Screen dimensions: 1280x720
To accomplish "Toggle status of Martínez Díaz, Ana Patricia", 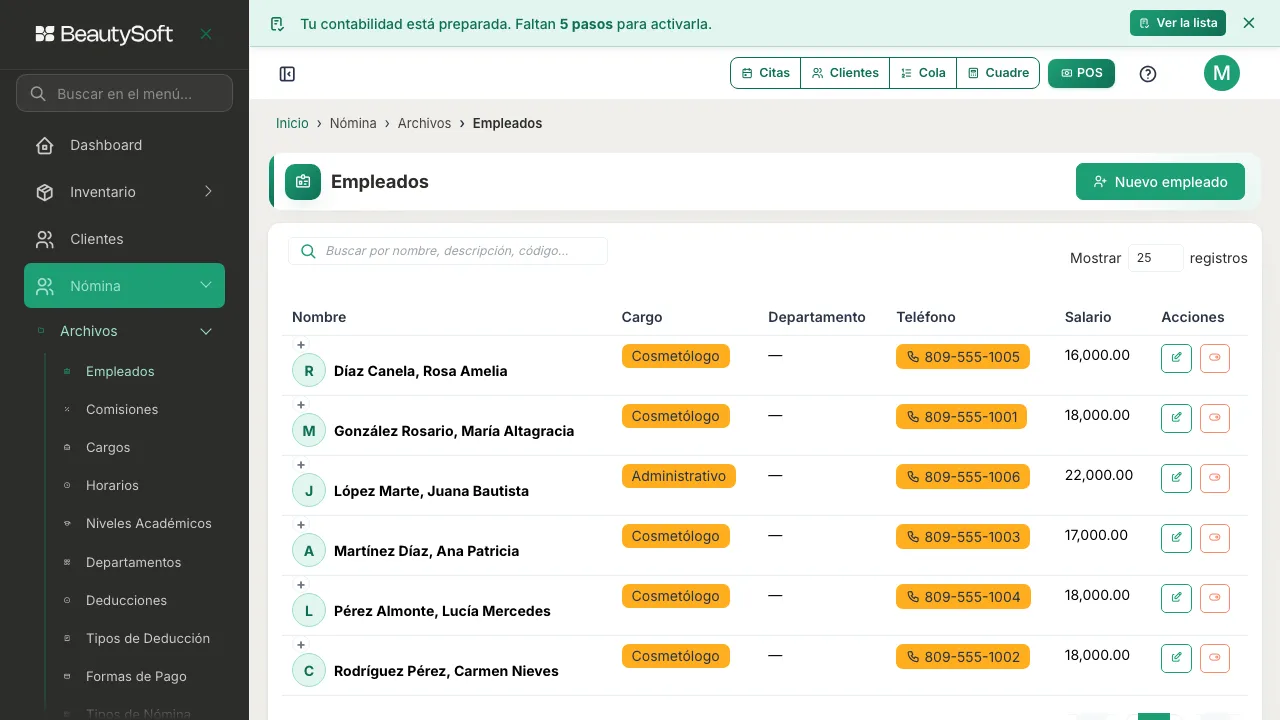I will tap(1215, 538).
